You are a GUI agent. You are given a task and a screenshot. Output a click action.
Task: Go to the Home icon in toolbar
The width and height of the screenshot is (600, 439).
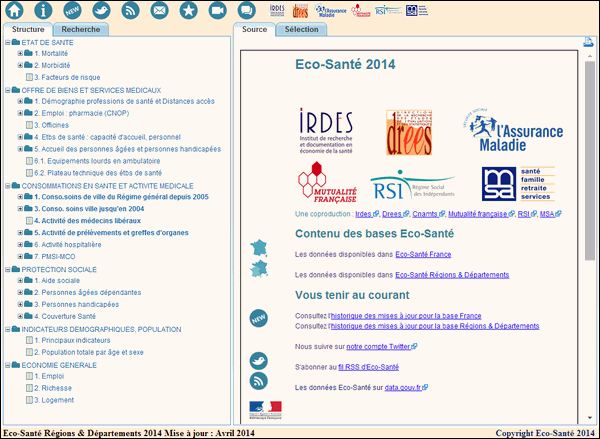click(x=14, y=10)
